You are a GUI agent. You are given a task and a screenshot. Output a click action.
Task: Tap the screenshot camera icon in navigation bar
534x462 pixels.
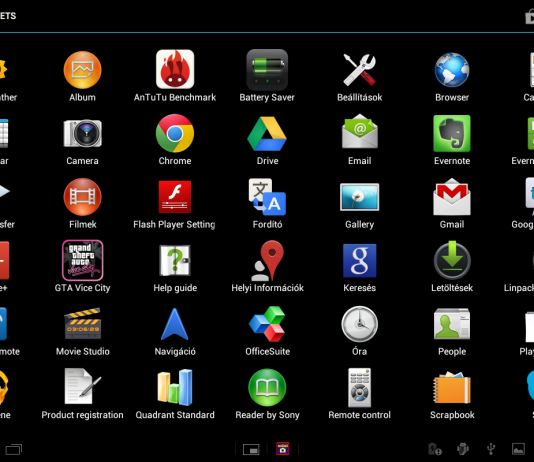(x=283, y=449)
